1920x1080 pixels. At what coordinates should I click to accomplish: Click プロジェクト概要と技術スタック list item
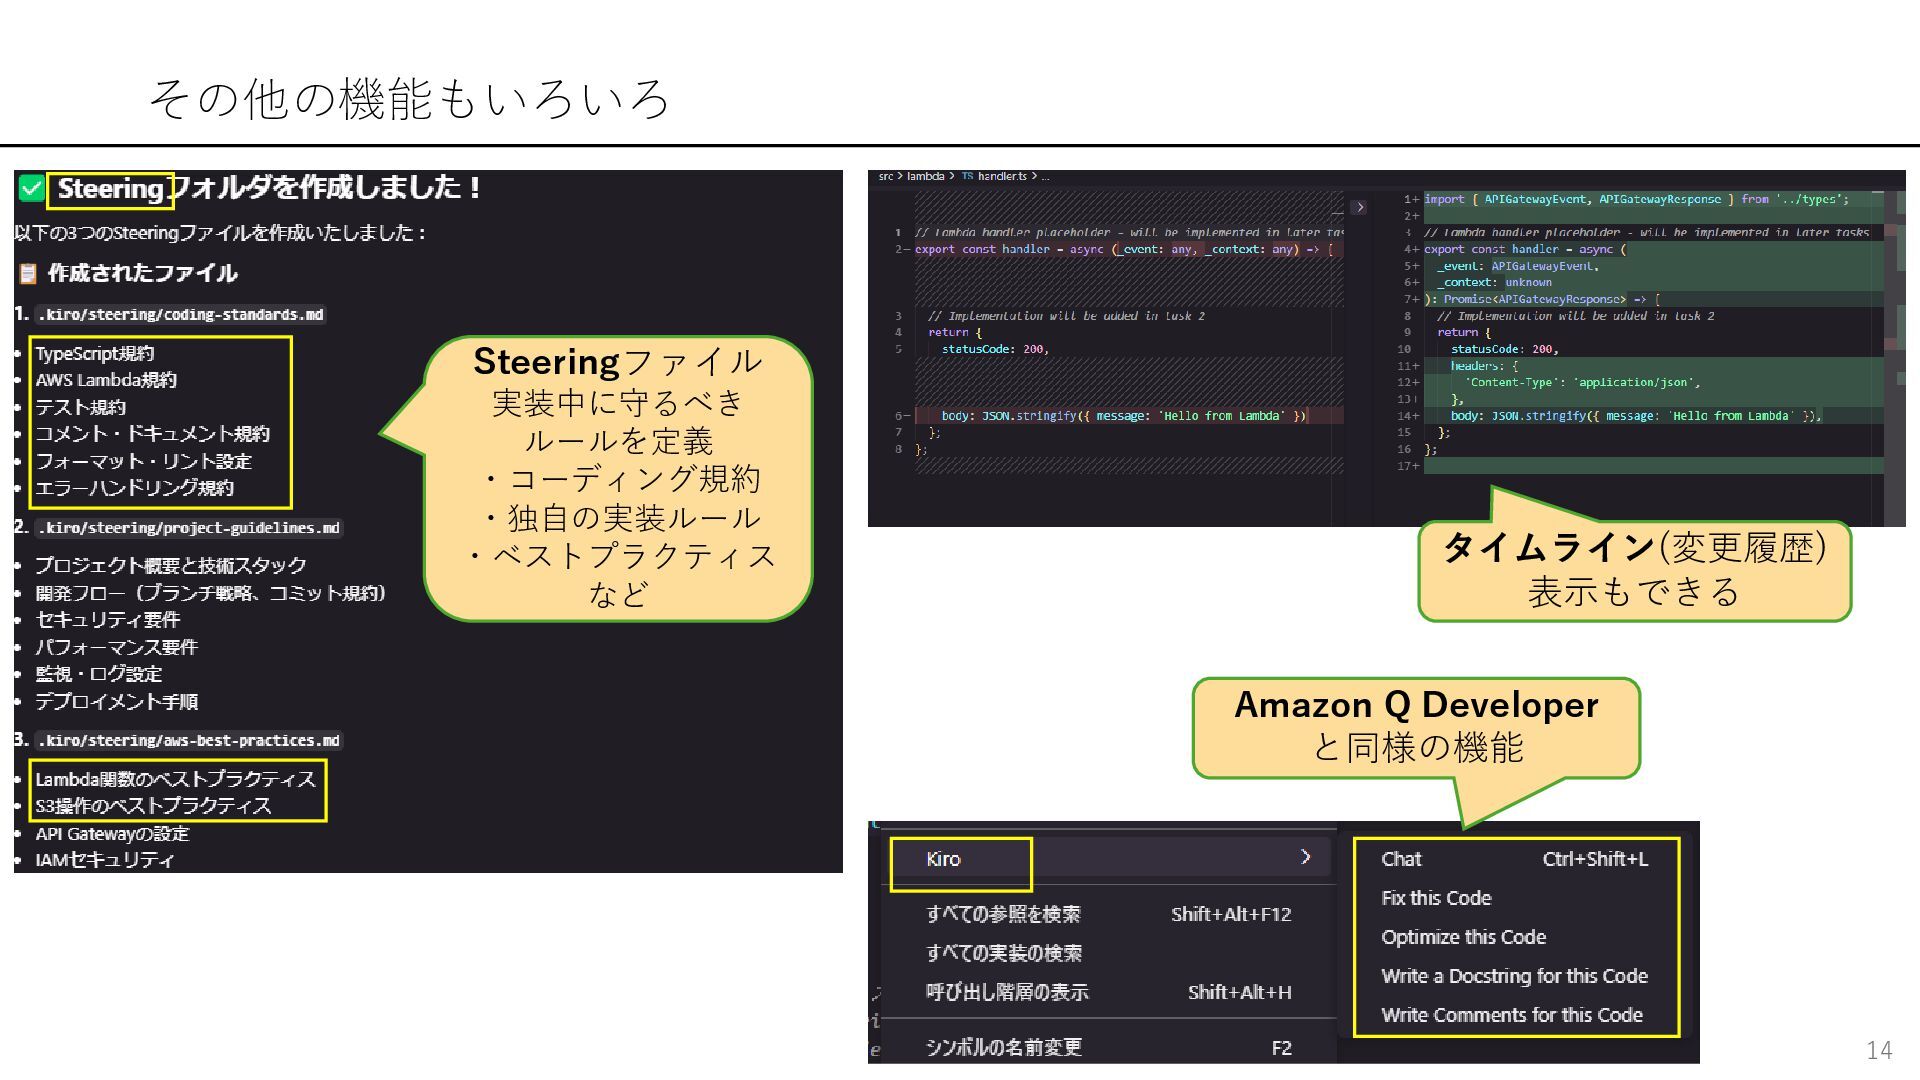pyautogui.click(x=170, y=565)
